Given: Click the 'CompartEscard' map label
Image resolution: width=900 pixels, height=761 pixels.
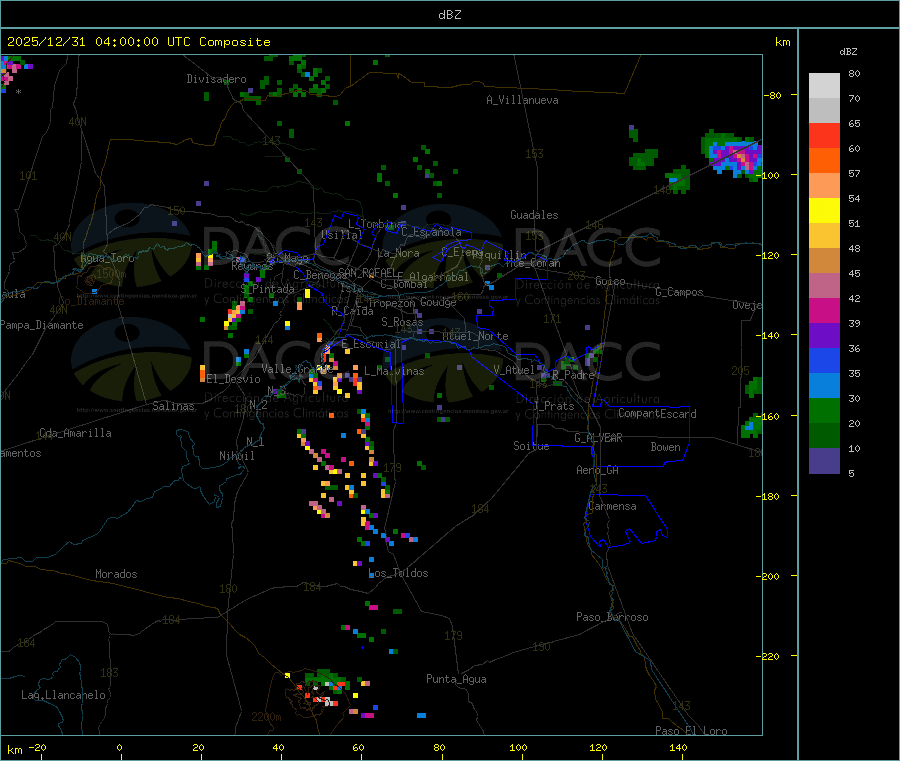Looking at the screenshot, I should tap(657, 413).
